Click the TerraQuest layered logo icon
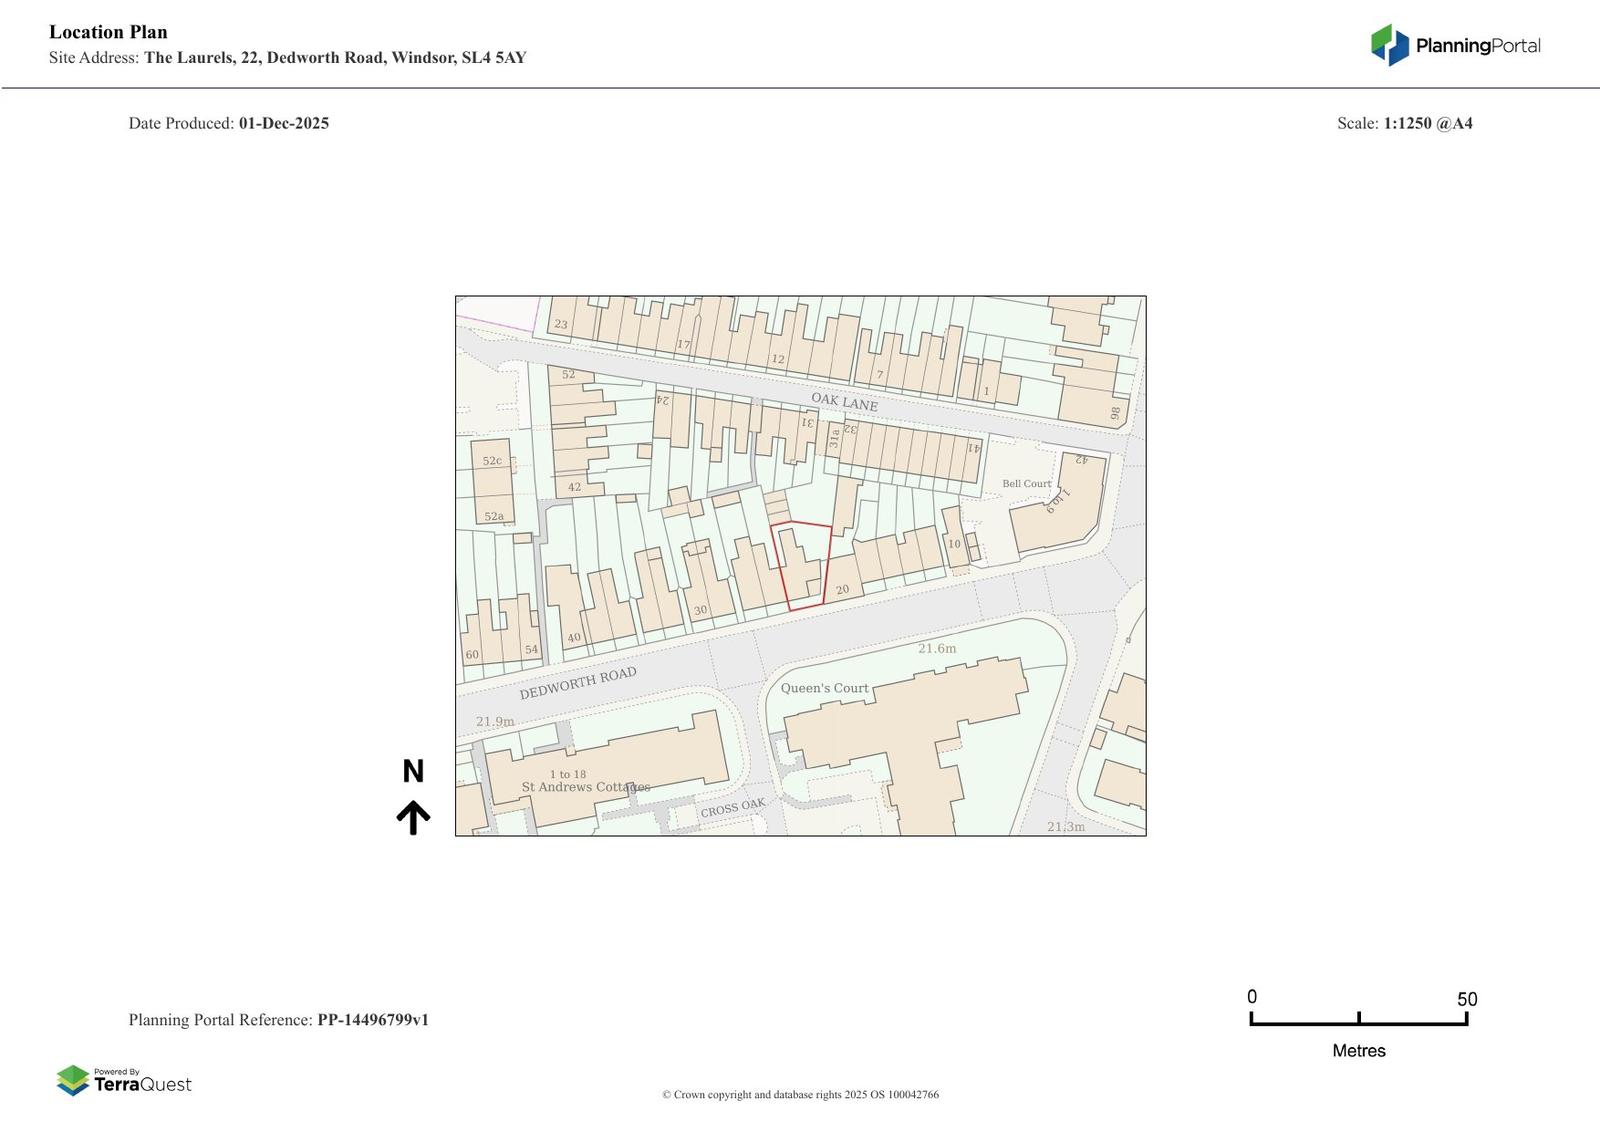This screenshot has height=1132, width=1600. coord(73,1080)
